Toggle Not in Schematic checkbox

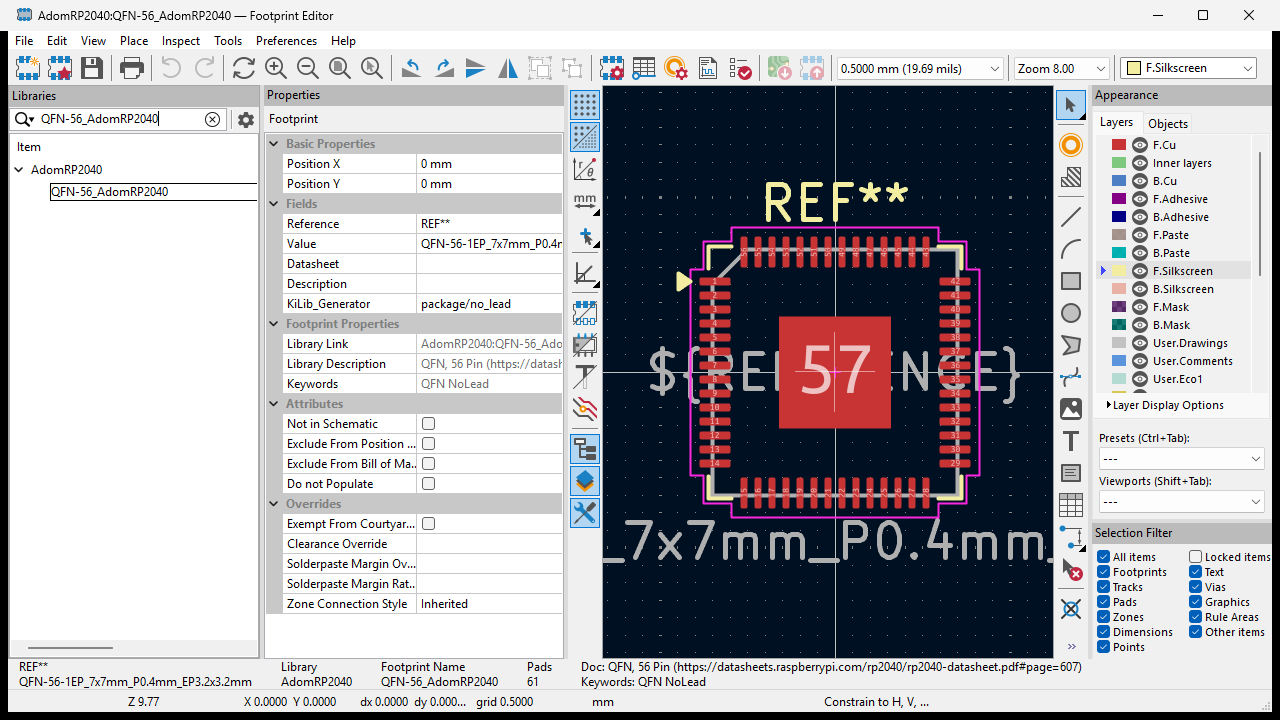[428, 424]
